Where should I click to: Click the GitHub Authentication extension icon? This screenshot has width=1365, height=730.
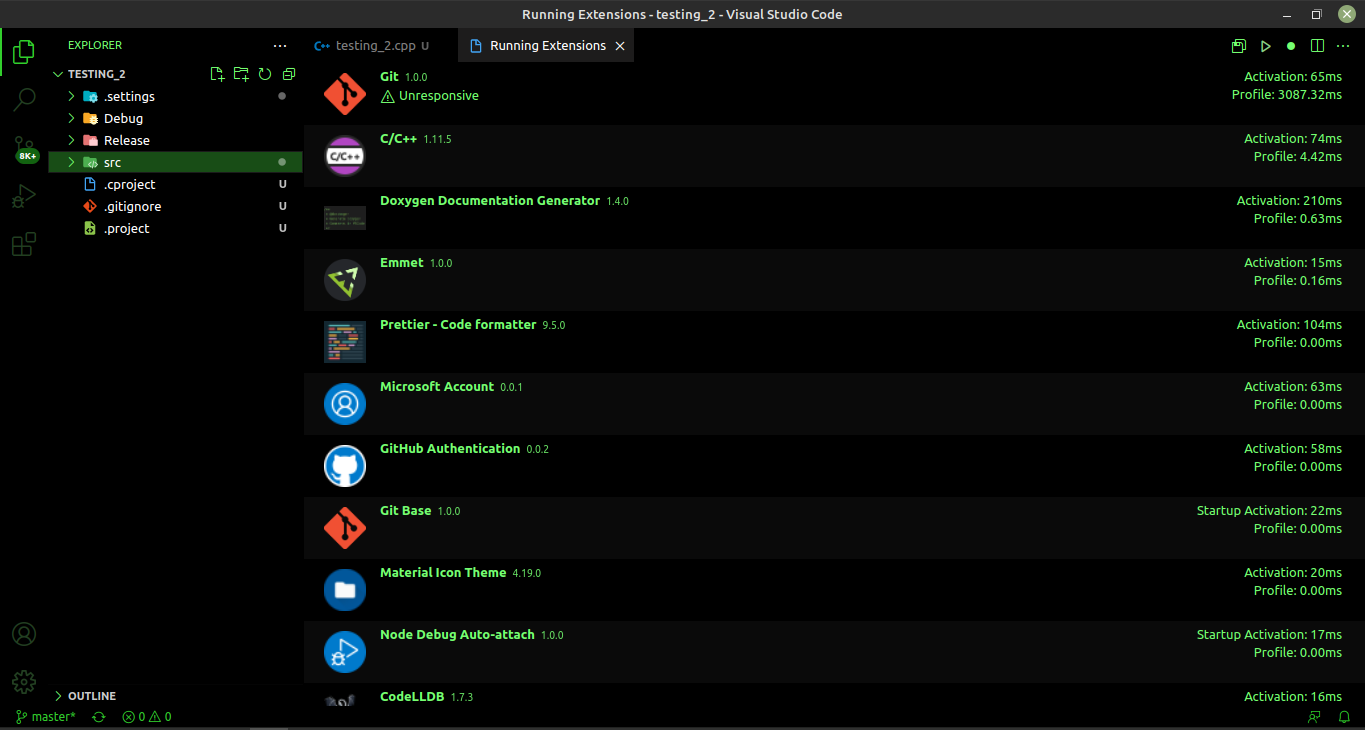pyautogui.click(x=345, y=466)
